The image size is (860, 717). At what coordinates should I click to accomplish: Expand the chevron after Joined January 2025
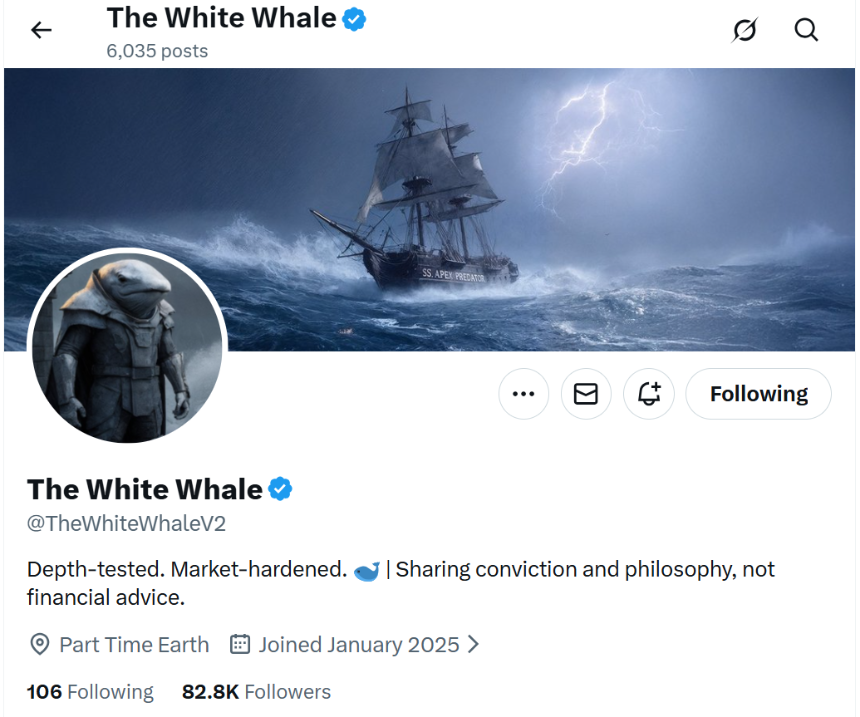pos(473,644)
